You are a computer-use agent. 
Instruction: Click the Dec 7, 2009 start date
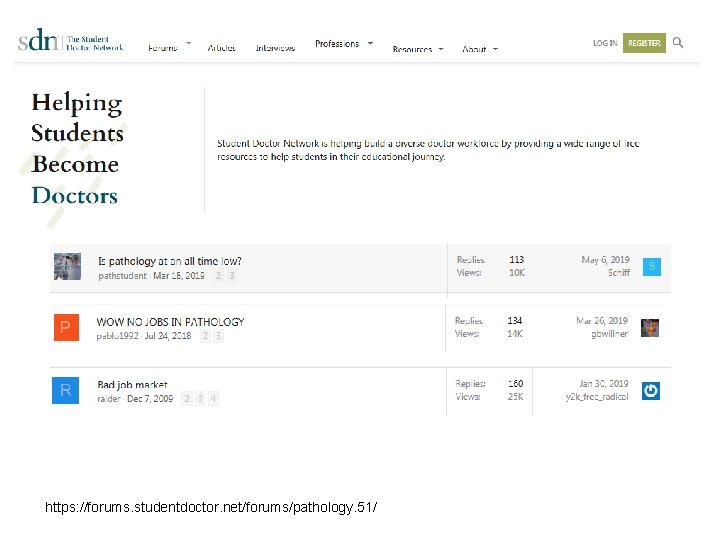click(150, 399)
